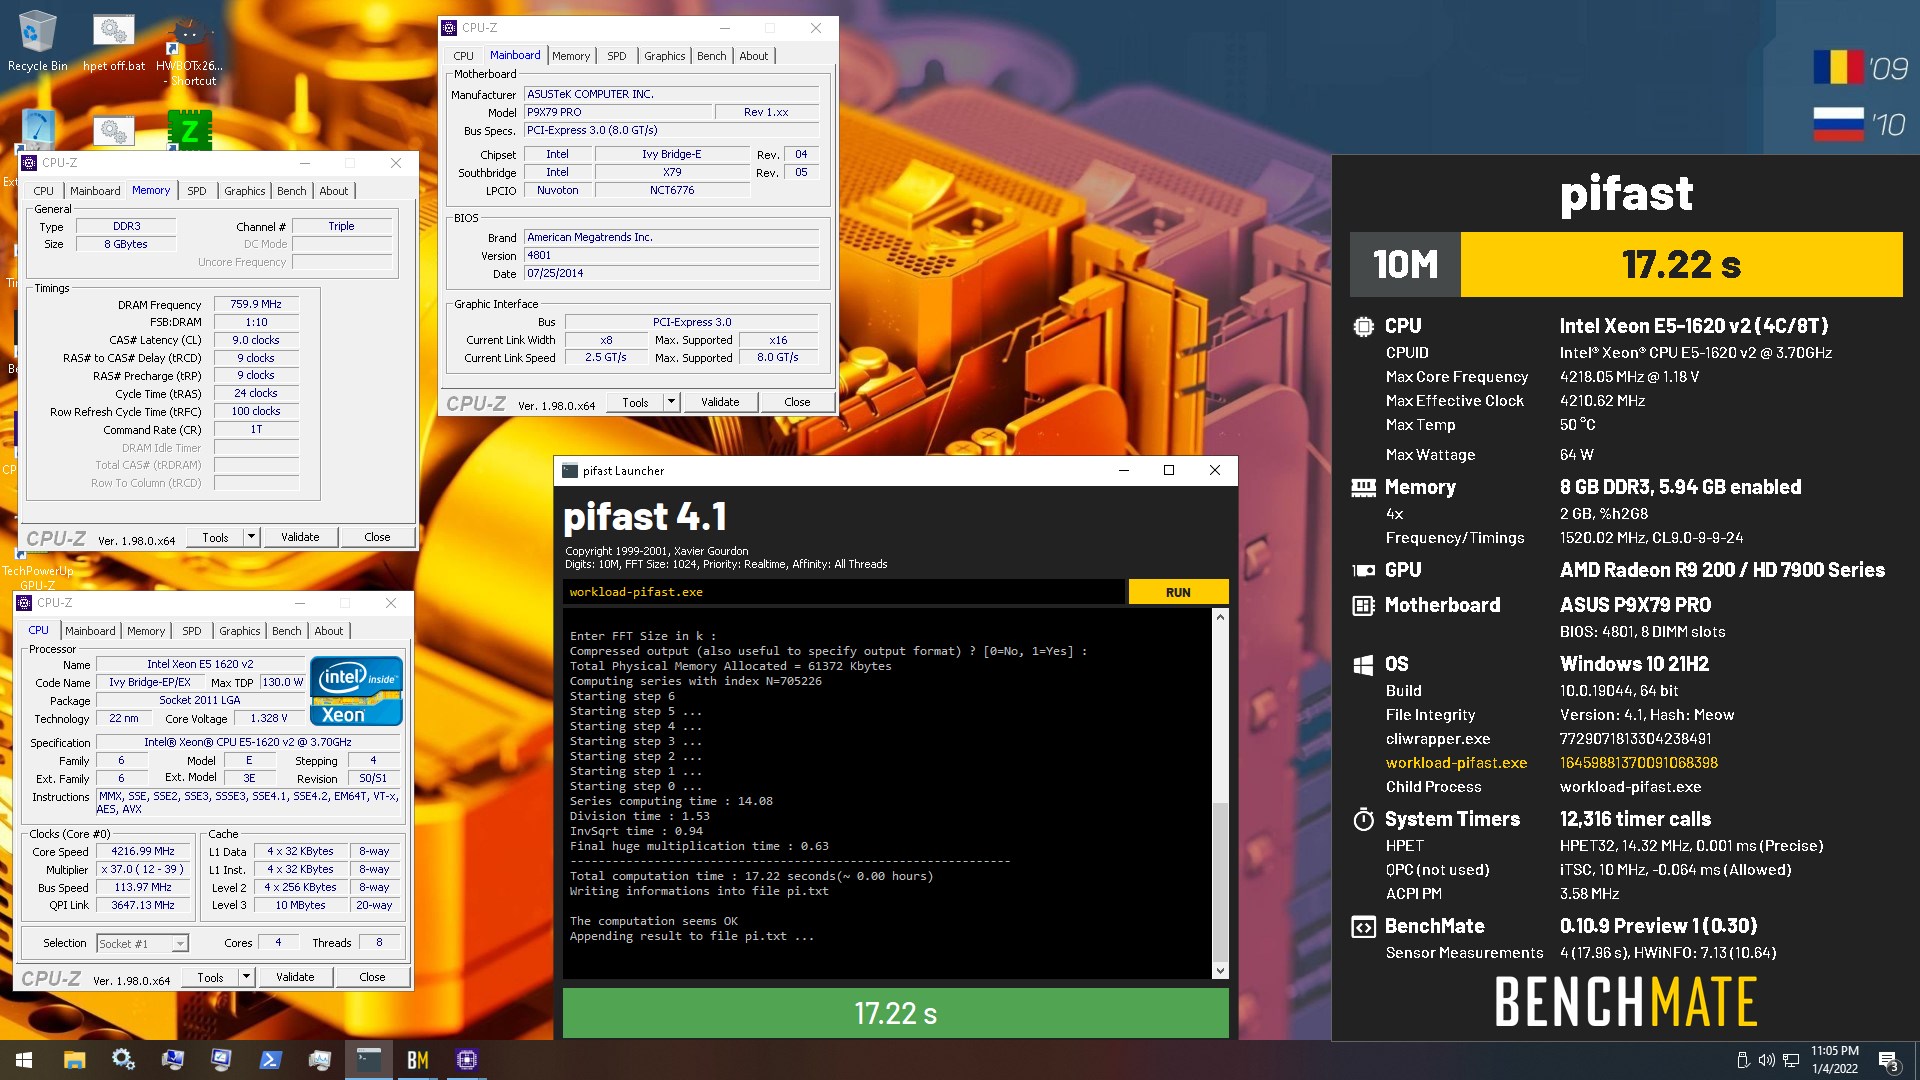Image resolution: width=1920 pixels, height=1080 pixels.
Task: Click the yellow 17.22 s score in BenchMate
Action: (1681, 265)
